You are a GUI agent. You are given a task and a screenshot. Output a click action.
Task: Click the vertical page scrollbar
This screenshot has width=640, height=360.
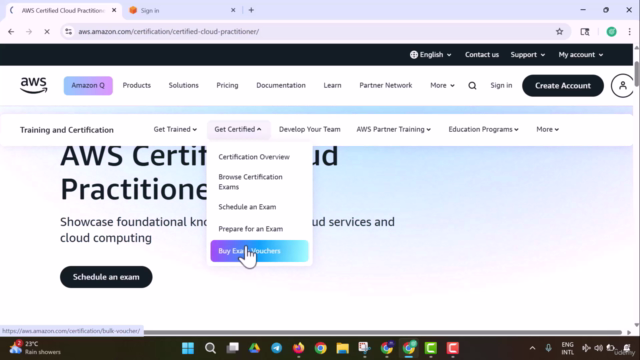[x=636, y=73]
